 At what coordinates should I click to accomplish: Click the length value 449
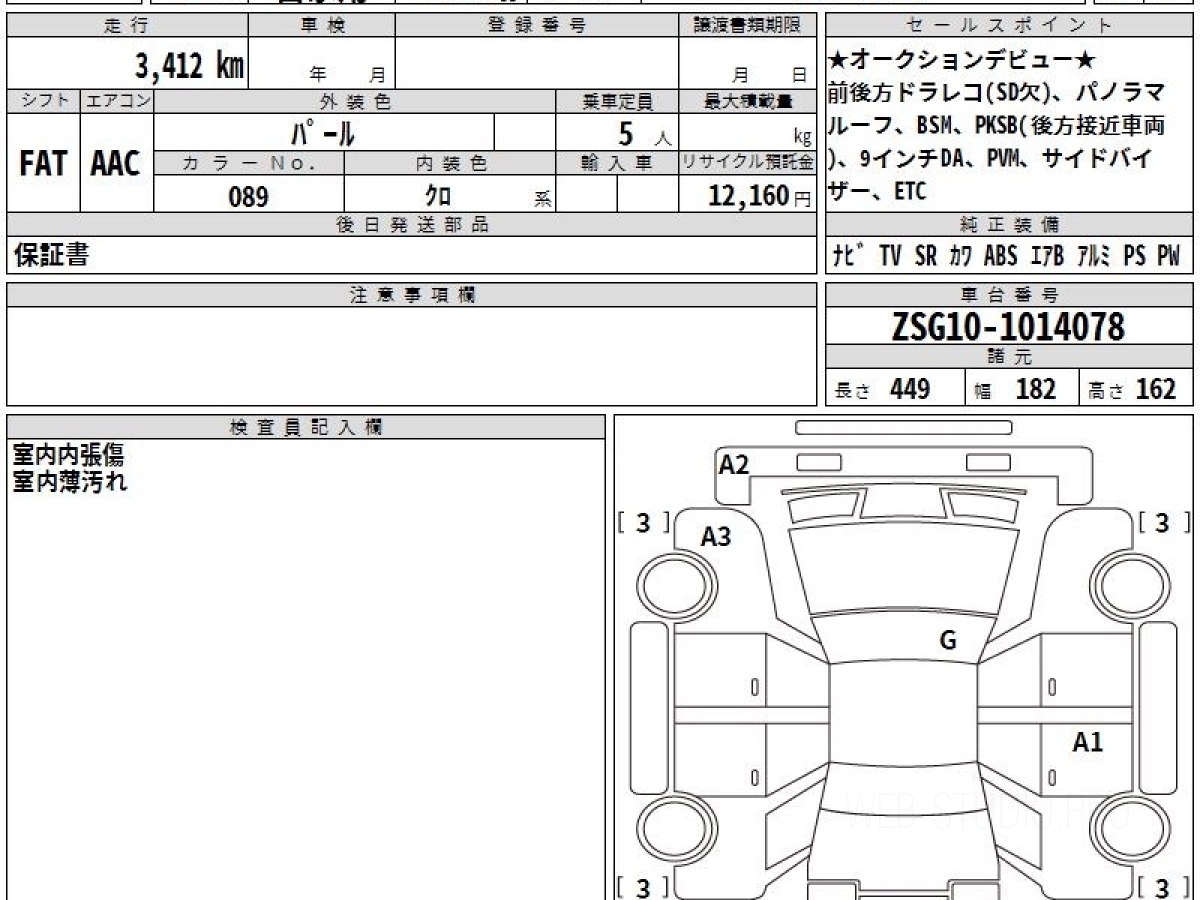click(x=909, y=390)
